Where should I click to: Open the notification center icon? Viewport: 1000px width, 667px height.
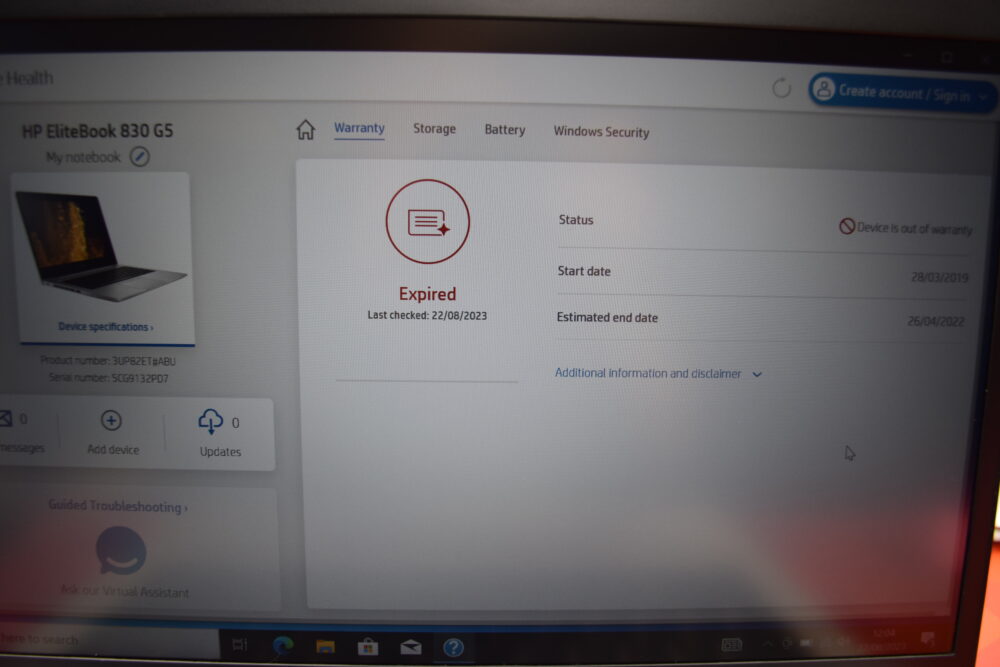pyautogui.click(x=927, y=638)
